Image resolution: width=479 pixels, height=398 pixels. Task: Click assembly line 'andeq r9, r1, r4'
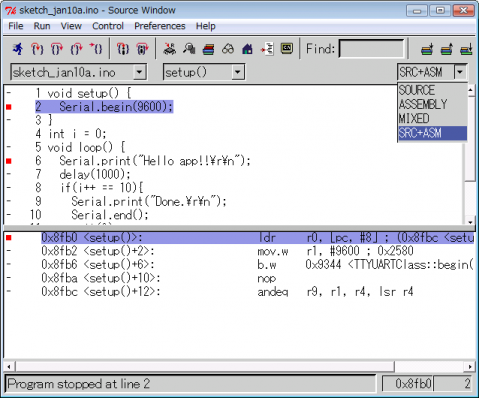(x=335, y=292)
